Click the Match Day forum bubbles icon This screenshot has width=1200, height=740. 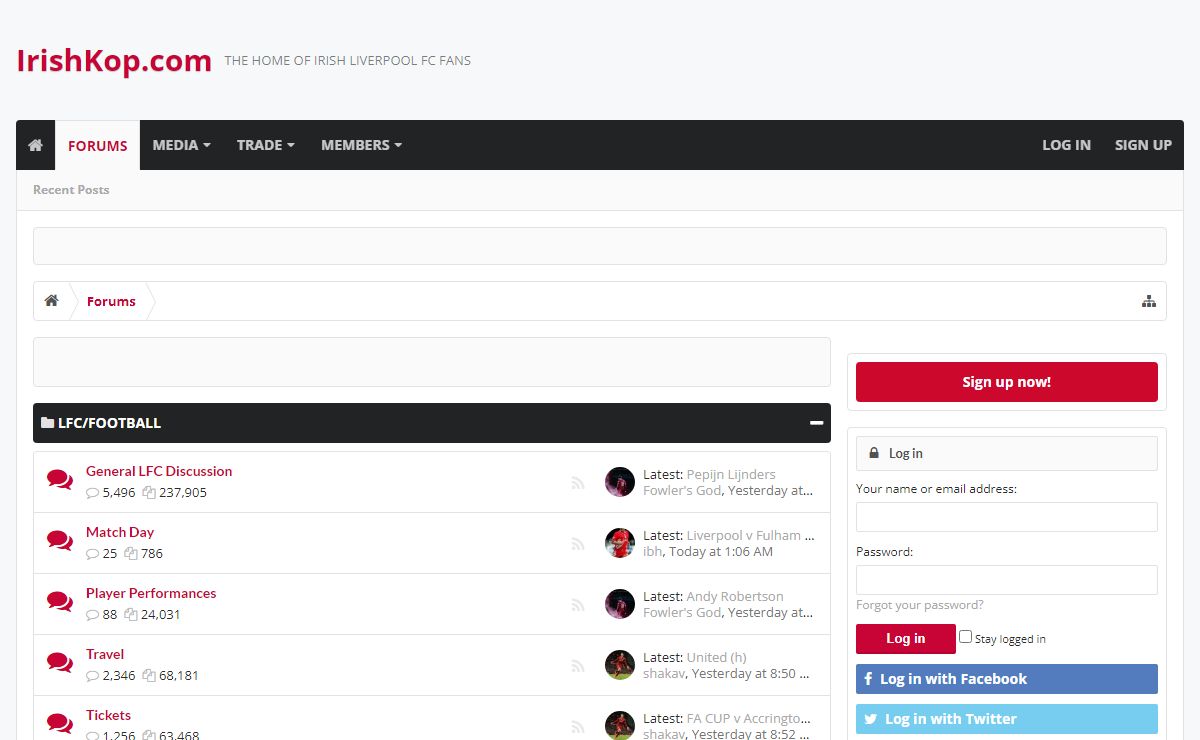pos(60,541)
